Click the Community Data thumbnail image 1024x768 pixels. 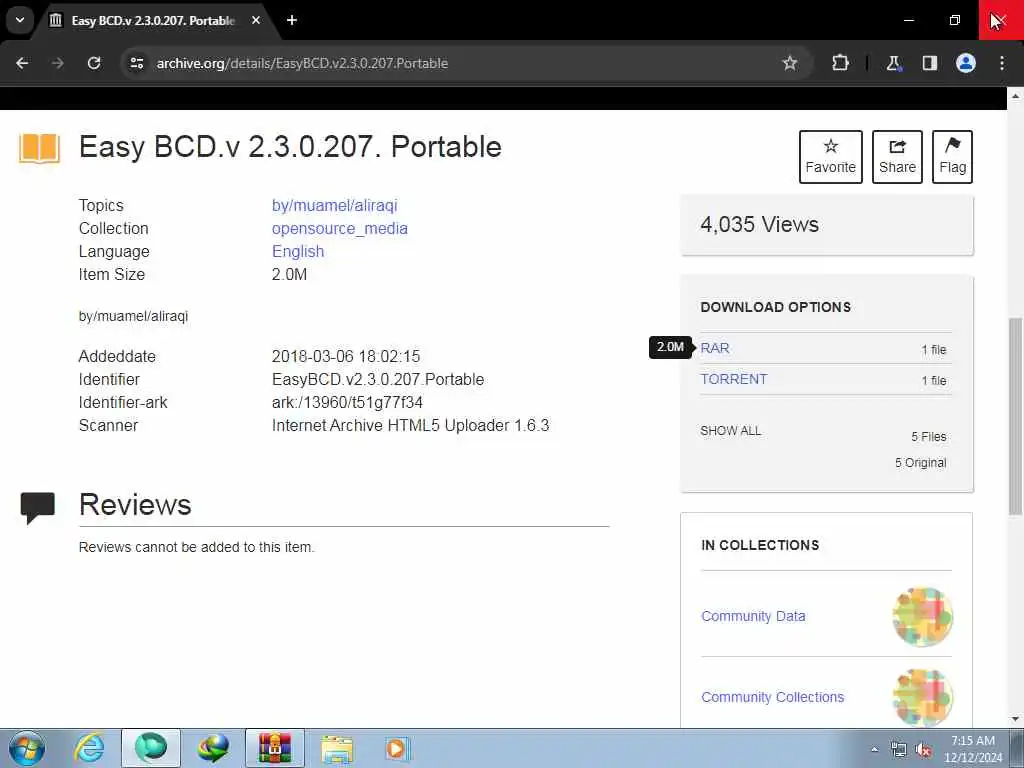click(x=922, y=616)
